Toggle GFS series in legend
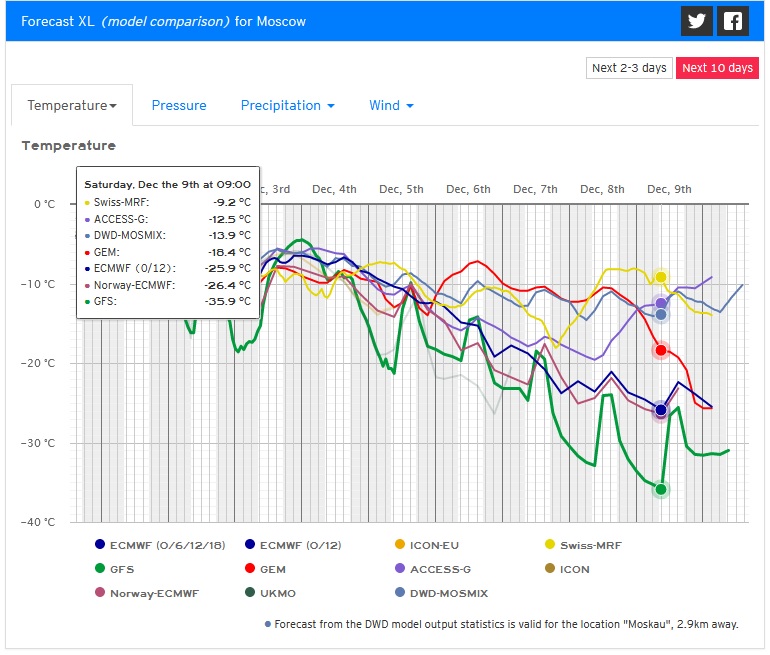 point(114,569)
